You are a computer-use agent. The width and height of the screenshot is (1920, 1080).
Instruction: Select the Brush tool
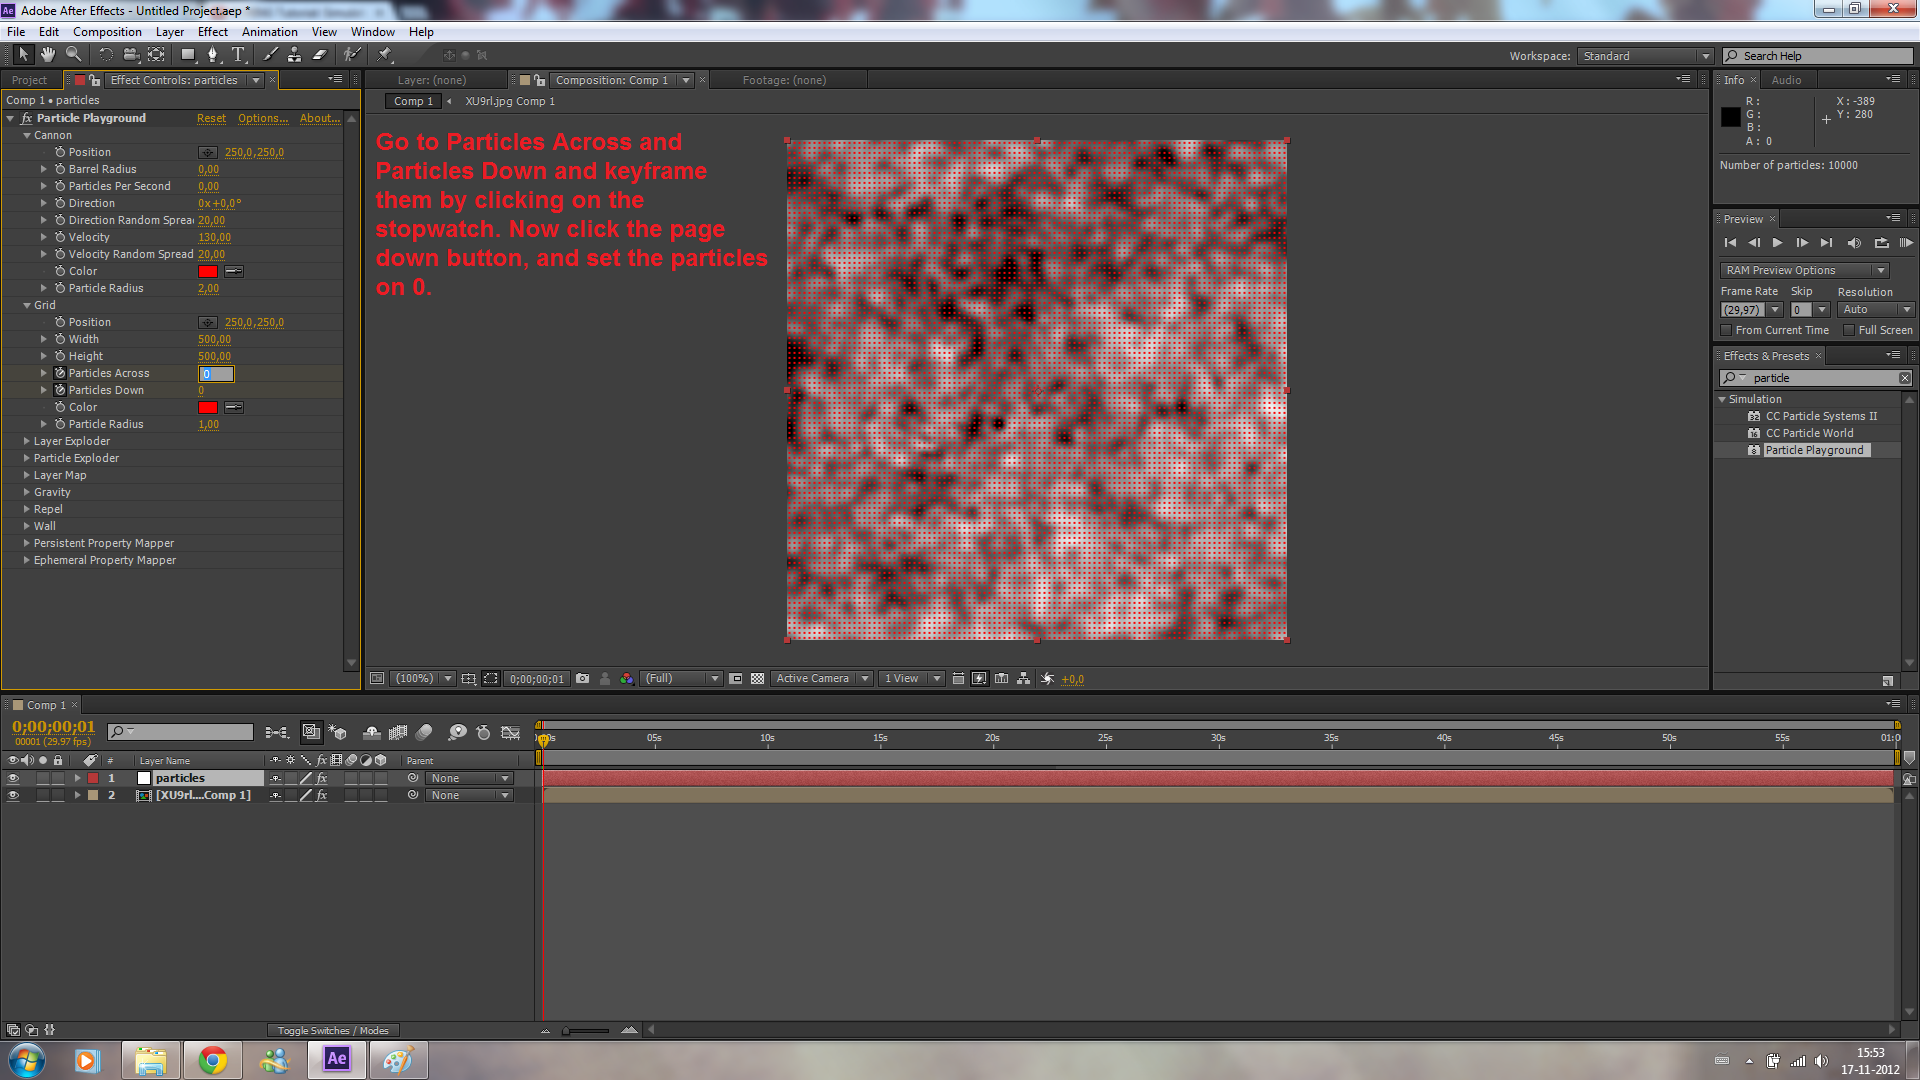[x=270, y=54]
